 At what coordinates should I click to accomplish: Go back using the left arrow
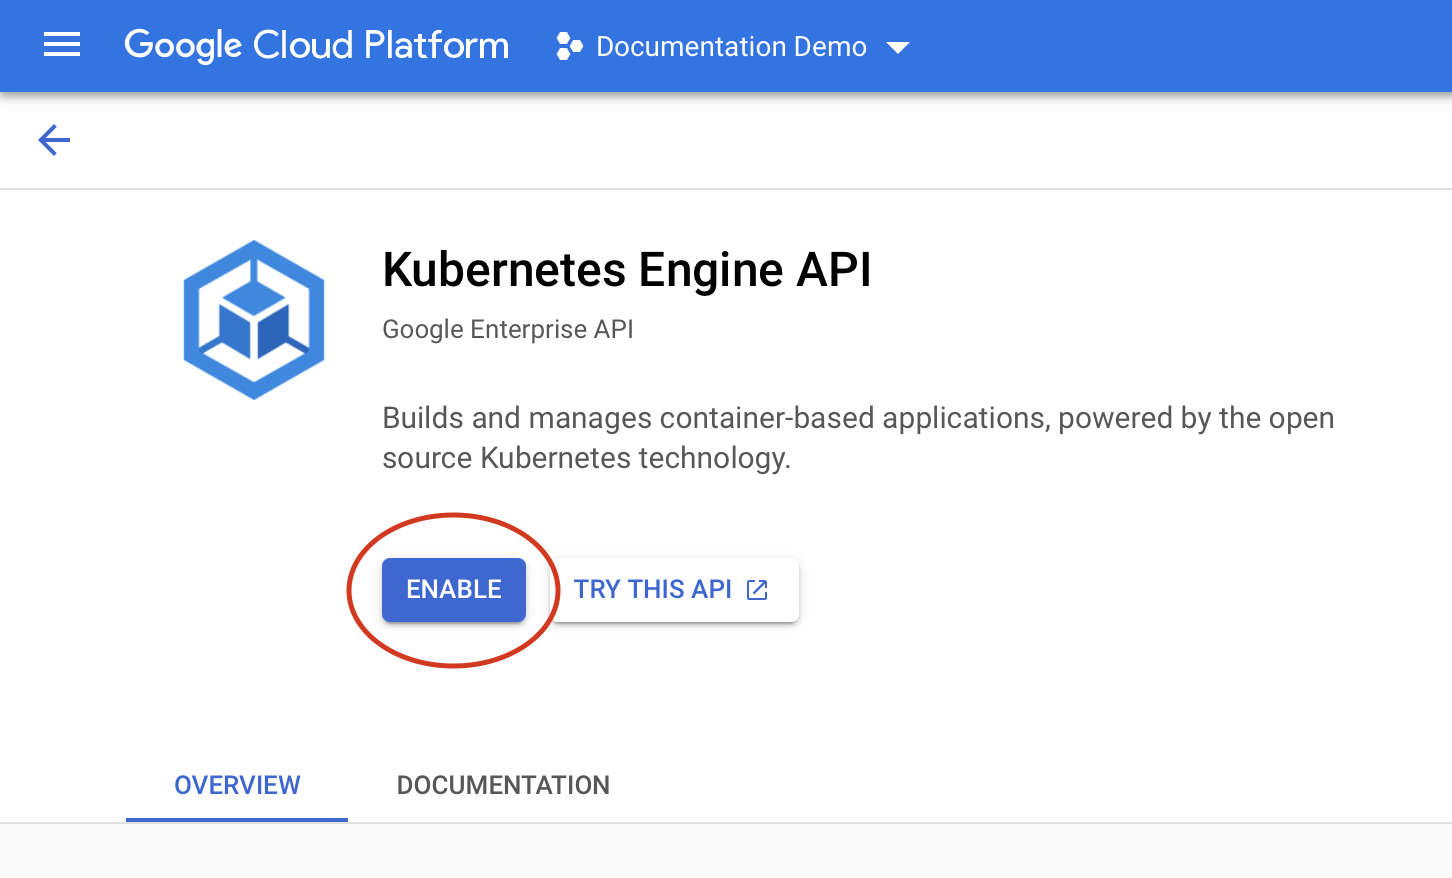54,140
